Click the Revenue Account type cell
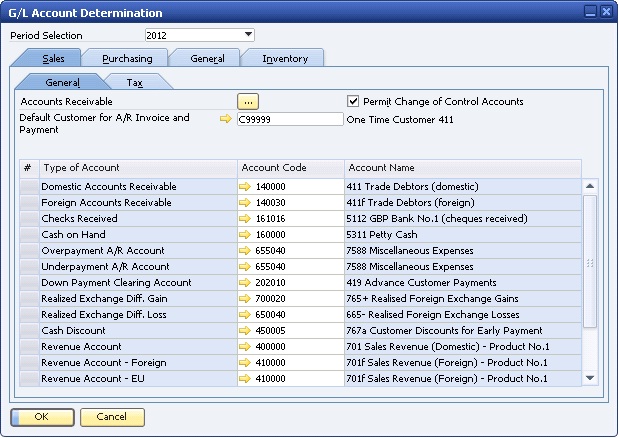 pos(138,346)
